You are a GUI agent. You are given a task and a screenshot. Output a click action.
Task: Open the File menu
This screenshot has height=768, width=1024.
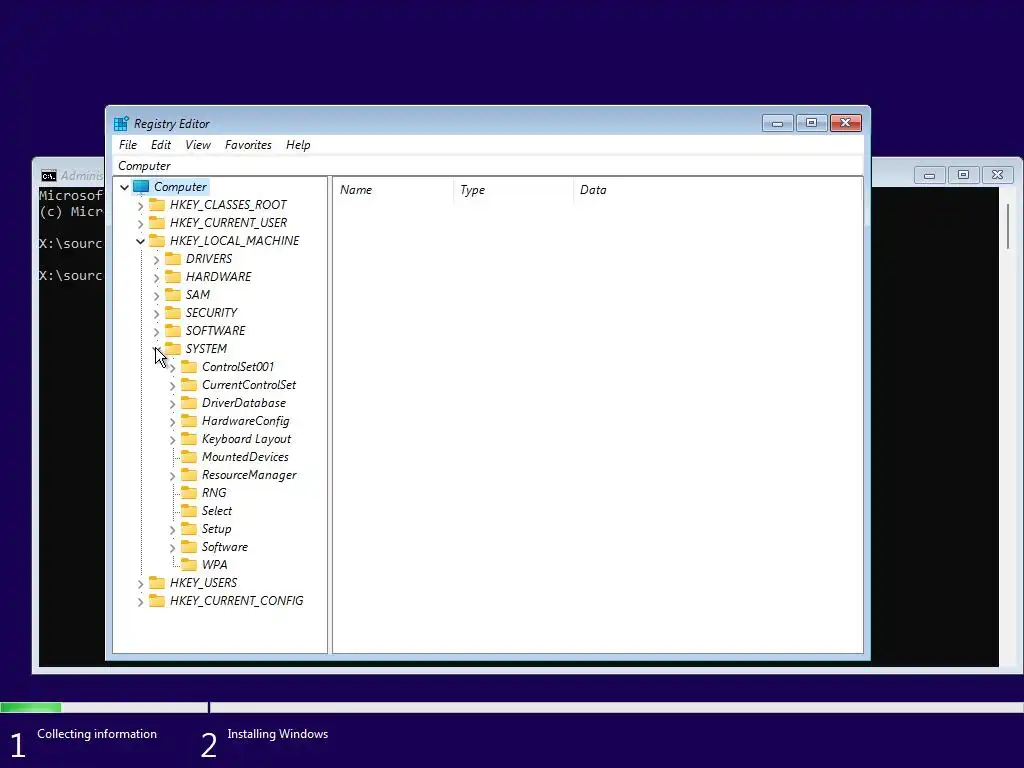tap(128, 145)
